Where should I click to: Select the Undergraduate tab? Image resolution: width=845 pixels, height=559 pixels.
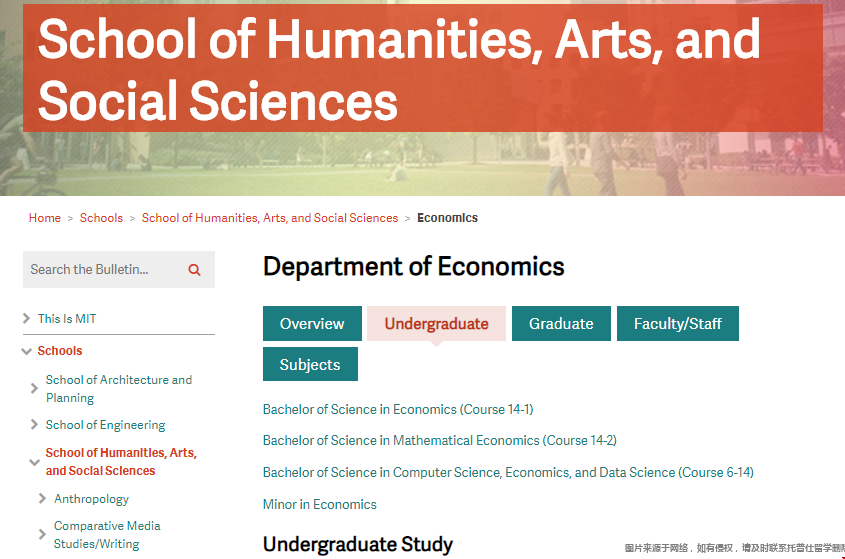coord(436,324)
